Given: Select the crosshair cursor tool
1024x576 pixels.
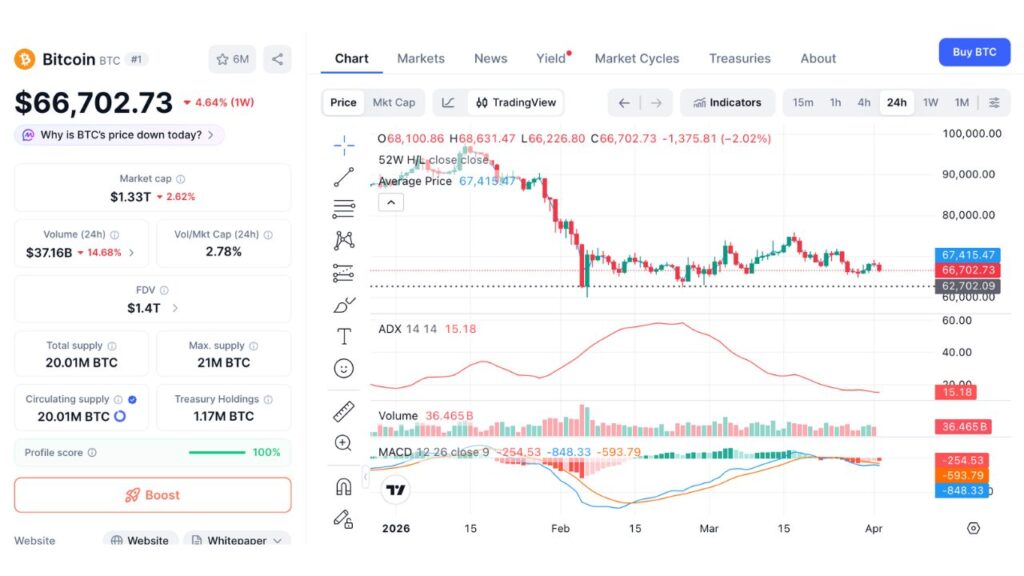Looking at the screenshot, I should [x=343, y=143].
